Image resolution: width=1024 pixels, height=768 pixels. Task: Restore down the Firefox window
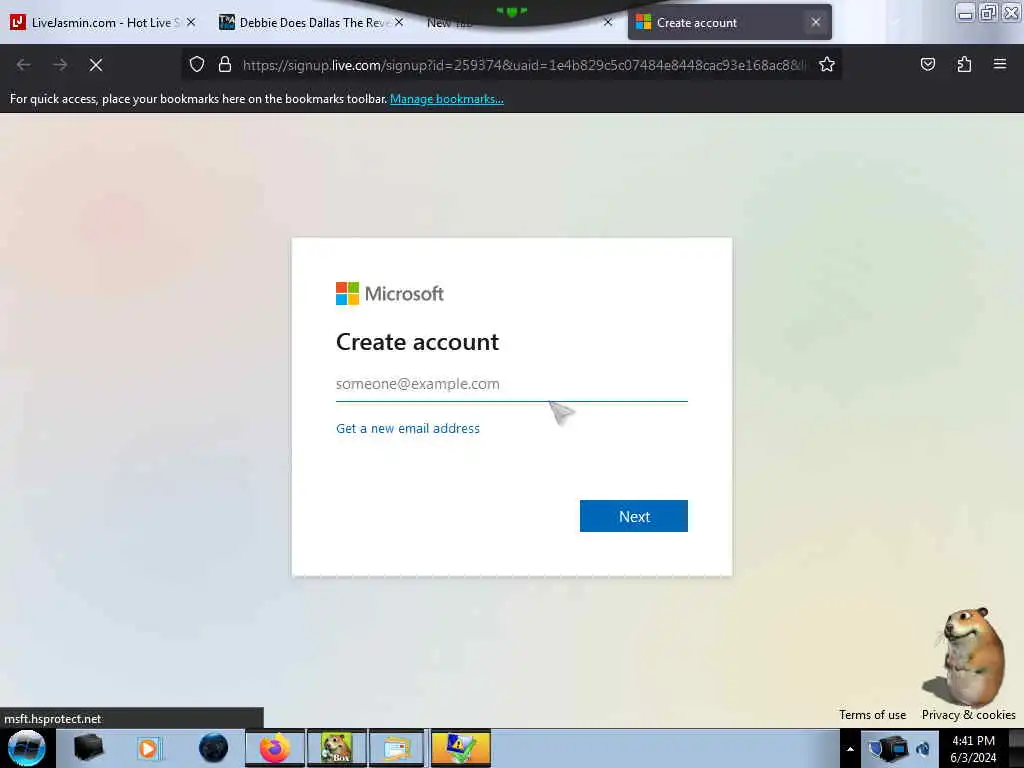pos(988,13)
